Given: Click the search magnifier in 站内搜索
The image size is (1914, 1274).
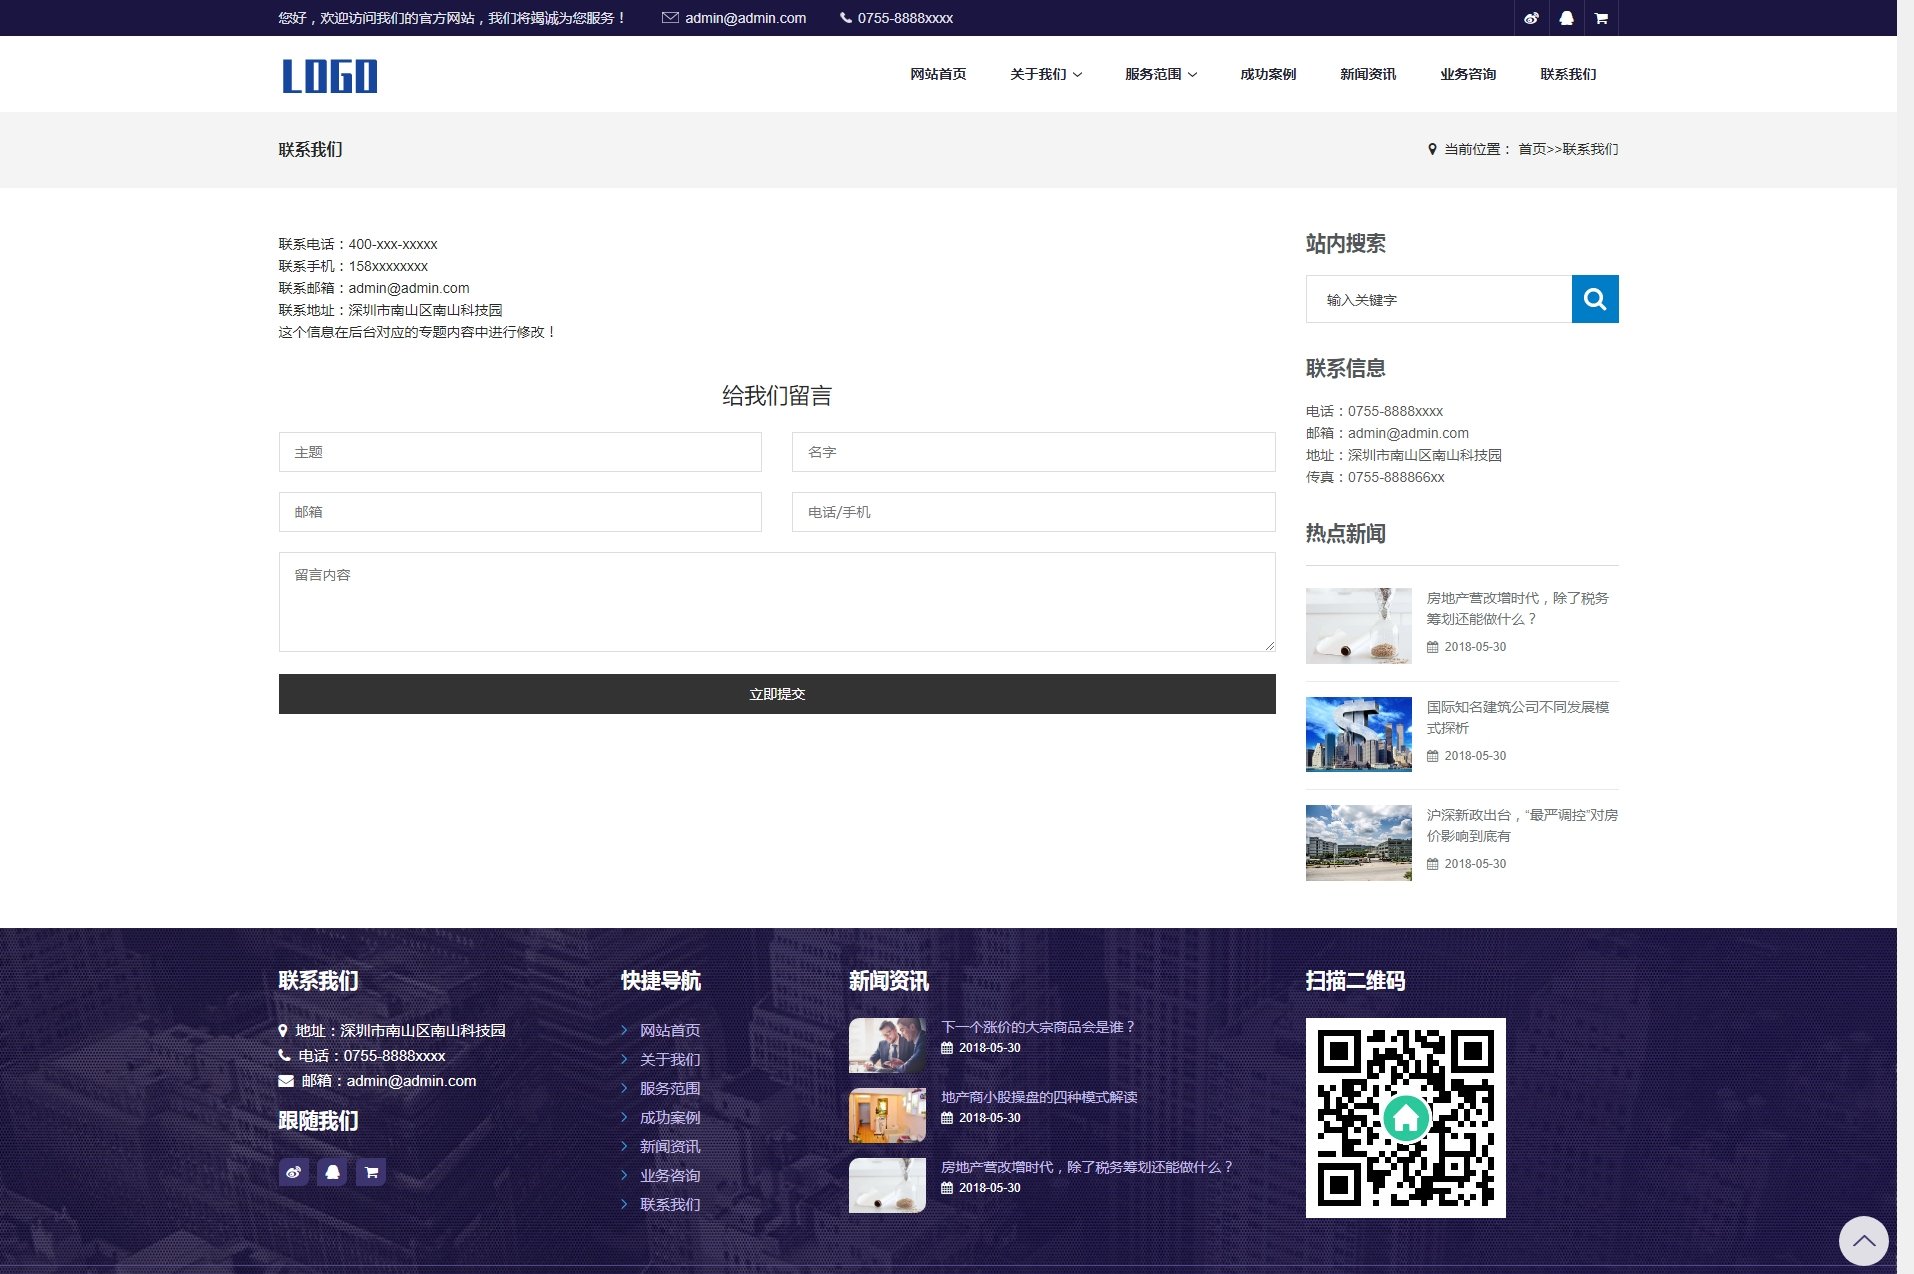Looking at the screenshot, I should tap(1594, 298).
